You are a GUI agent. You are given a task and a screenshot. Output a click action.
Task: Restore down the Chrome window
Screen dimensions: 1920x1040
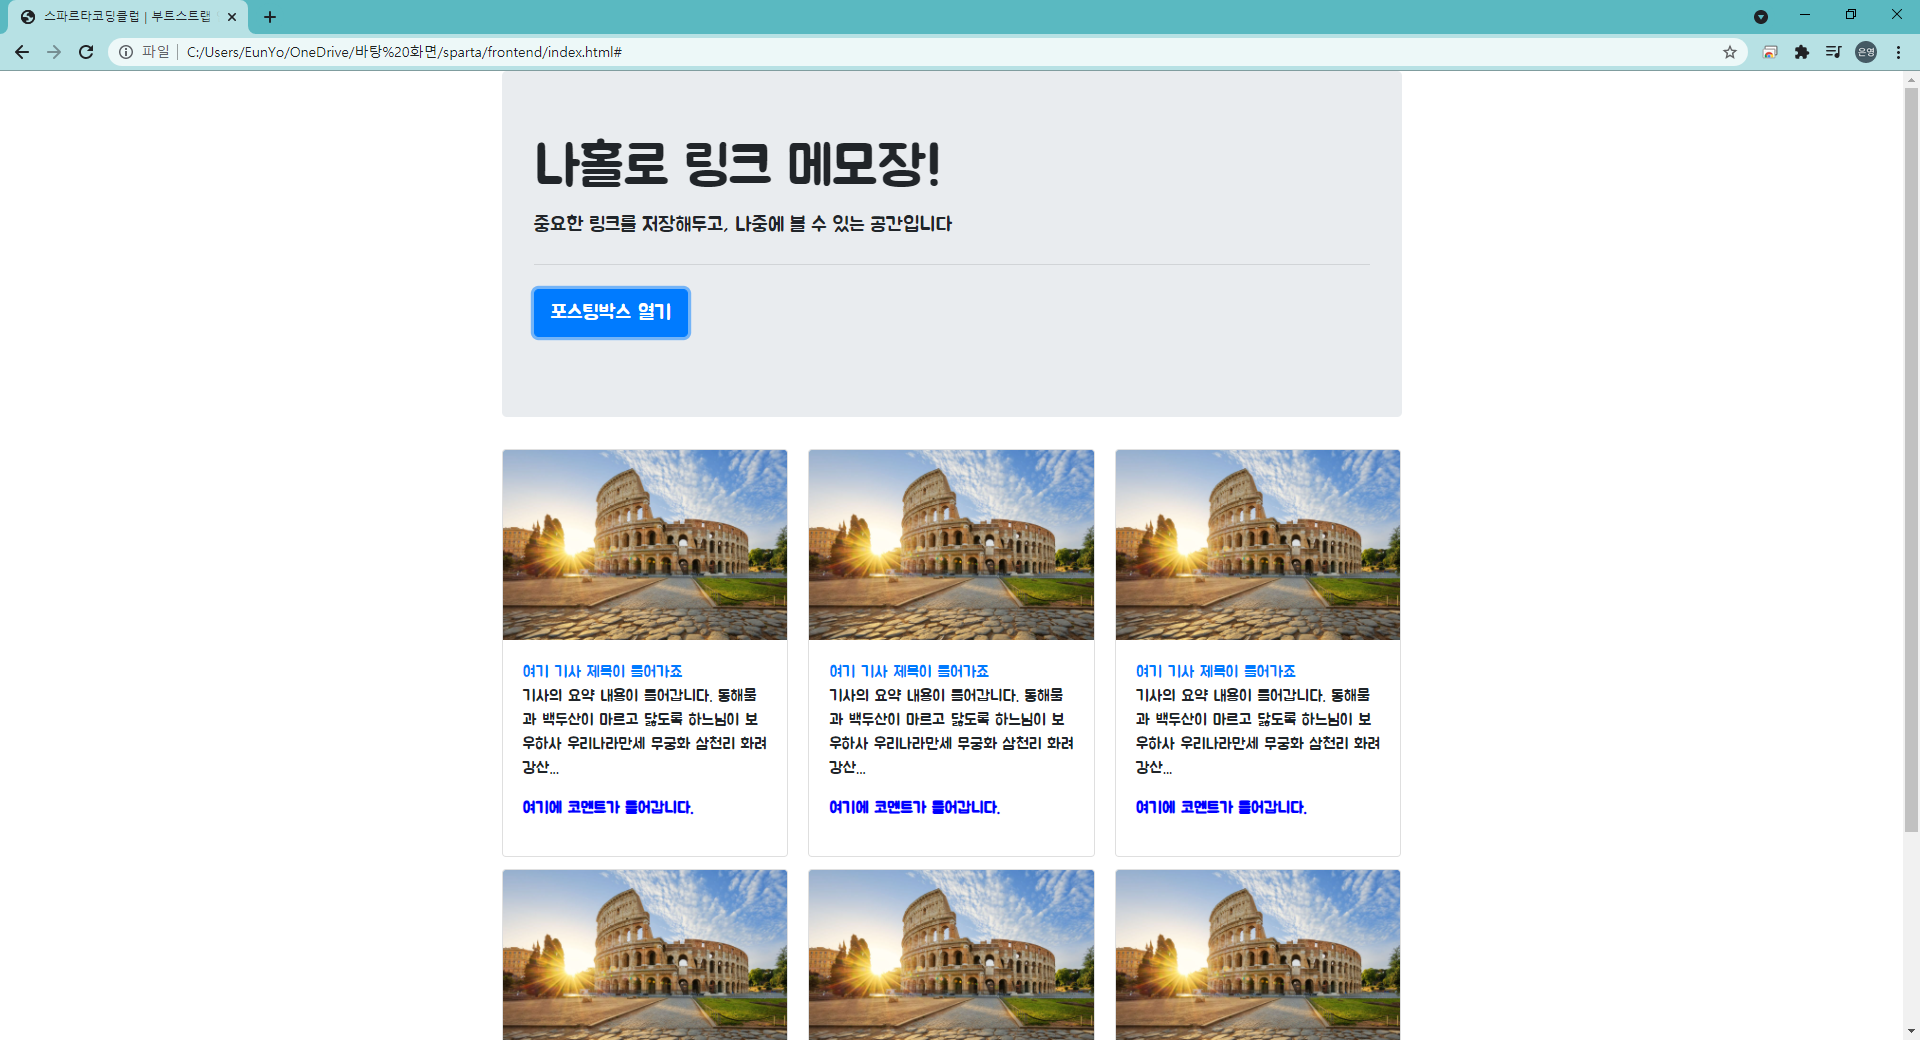pos(1851,15)
